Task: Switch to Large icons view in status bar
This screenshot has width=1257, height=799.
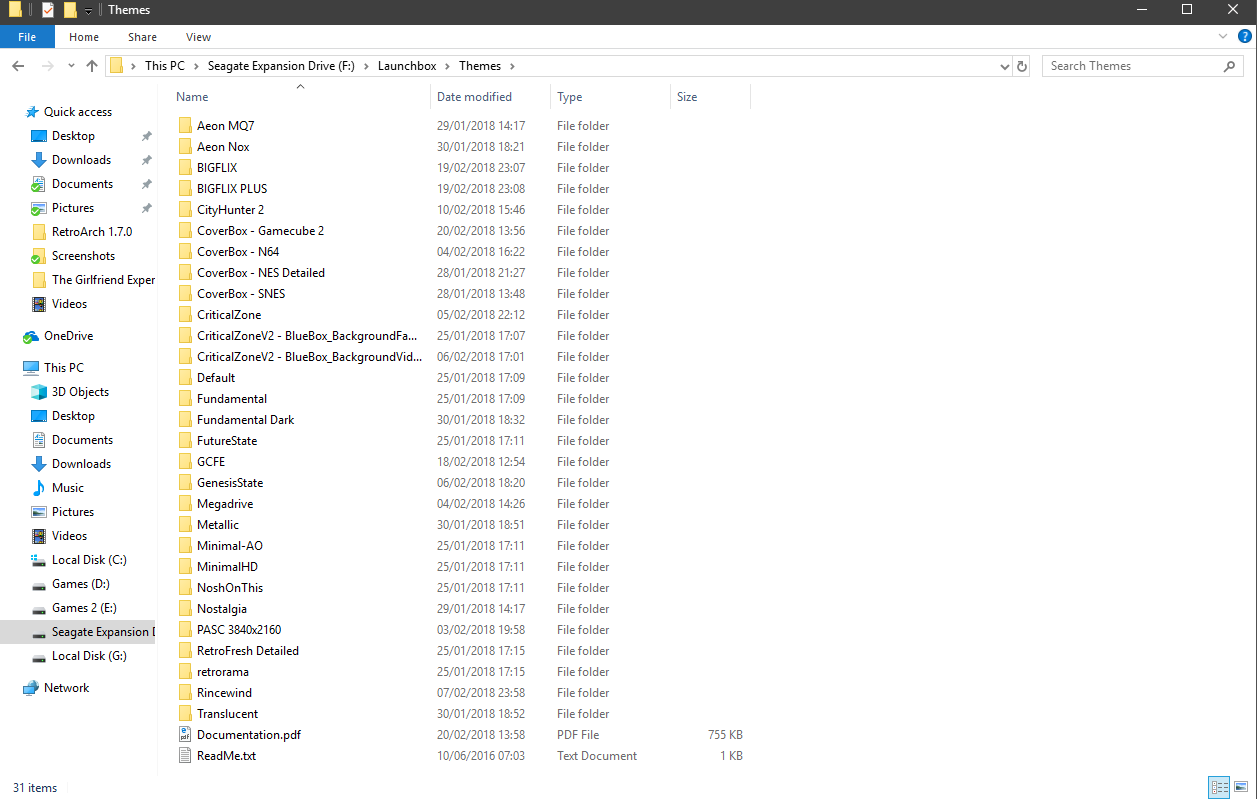Action: tap(1240, 788)
